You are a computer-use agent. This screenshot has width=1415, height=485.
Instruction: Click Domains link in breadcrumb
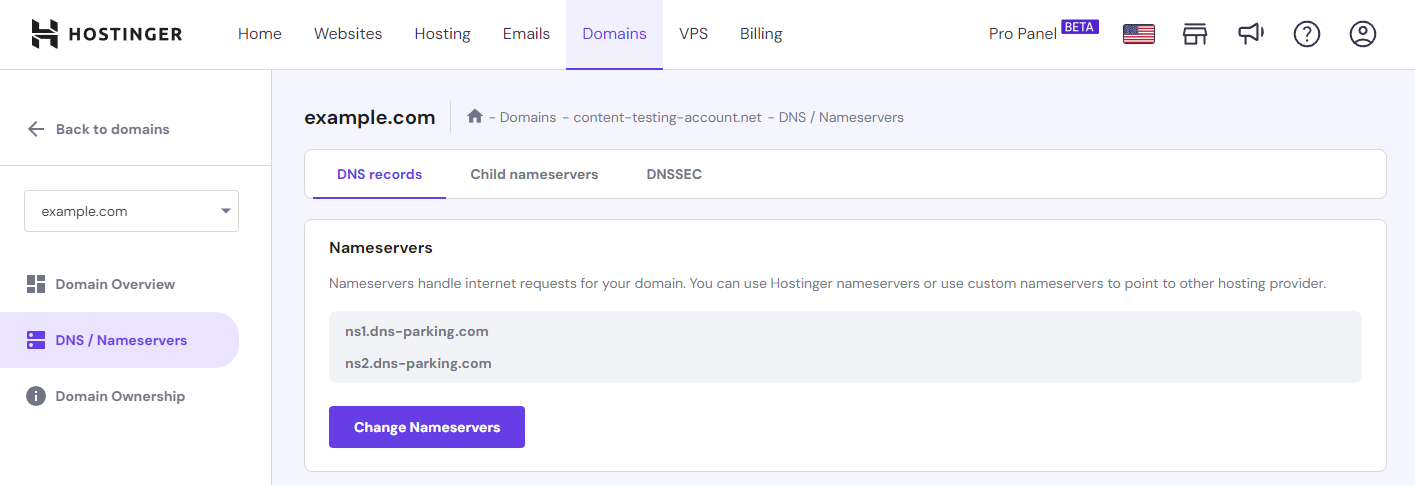527,117
